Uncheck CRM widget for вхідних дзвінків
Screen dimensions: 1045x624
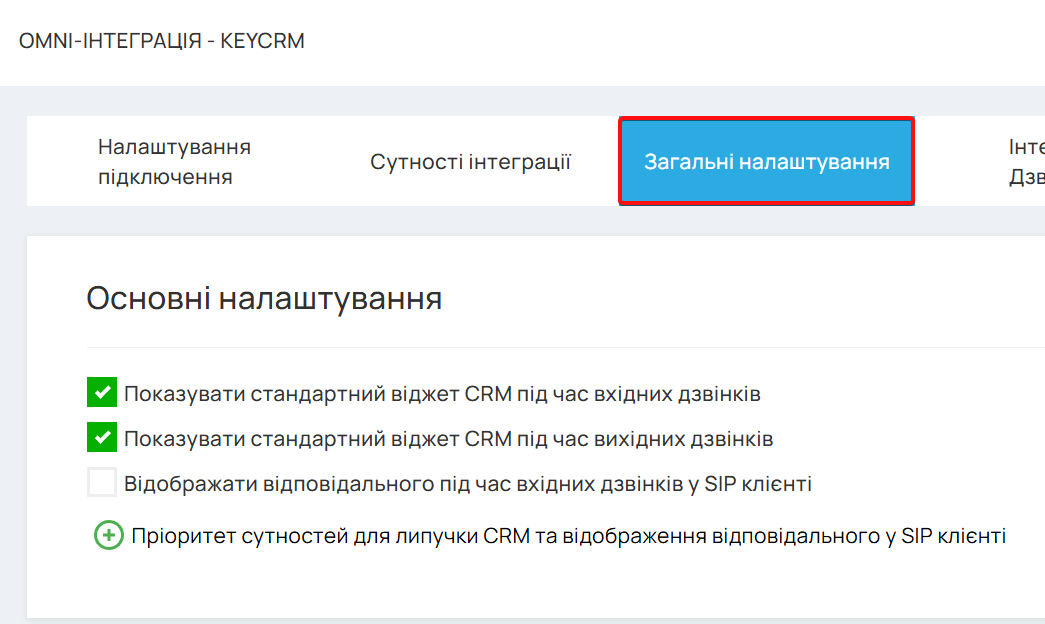tap(102, 392)
